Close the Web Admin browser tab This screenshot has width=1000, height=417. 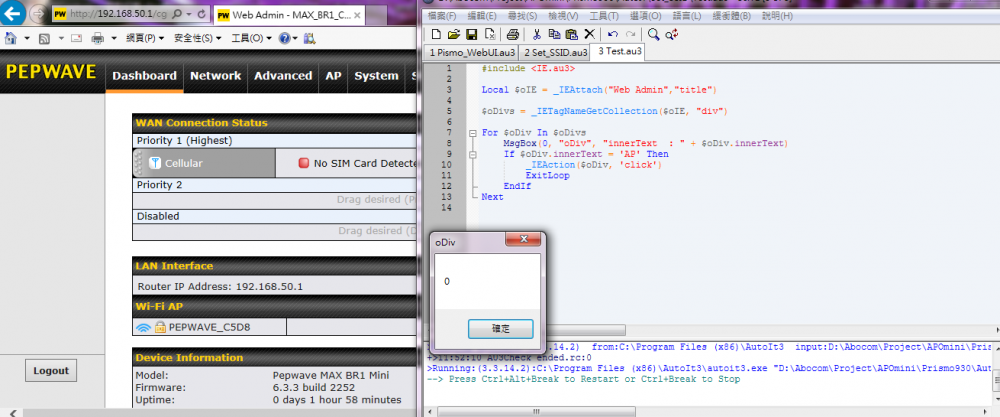click(x=357, y=14)
